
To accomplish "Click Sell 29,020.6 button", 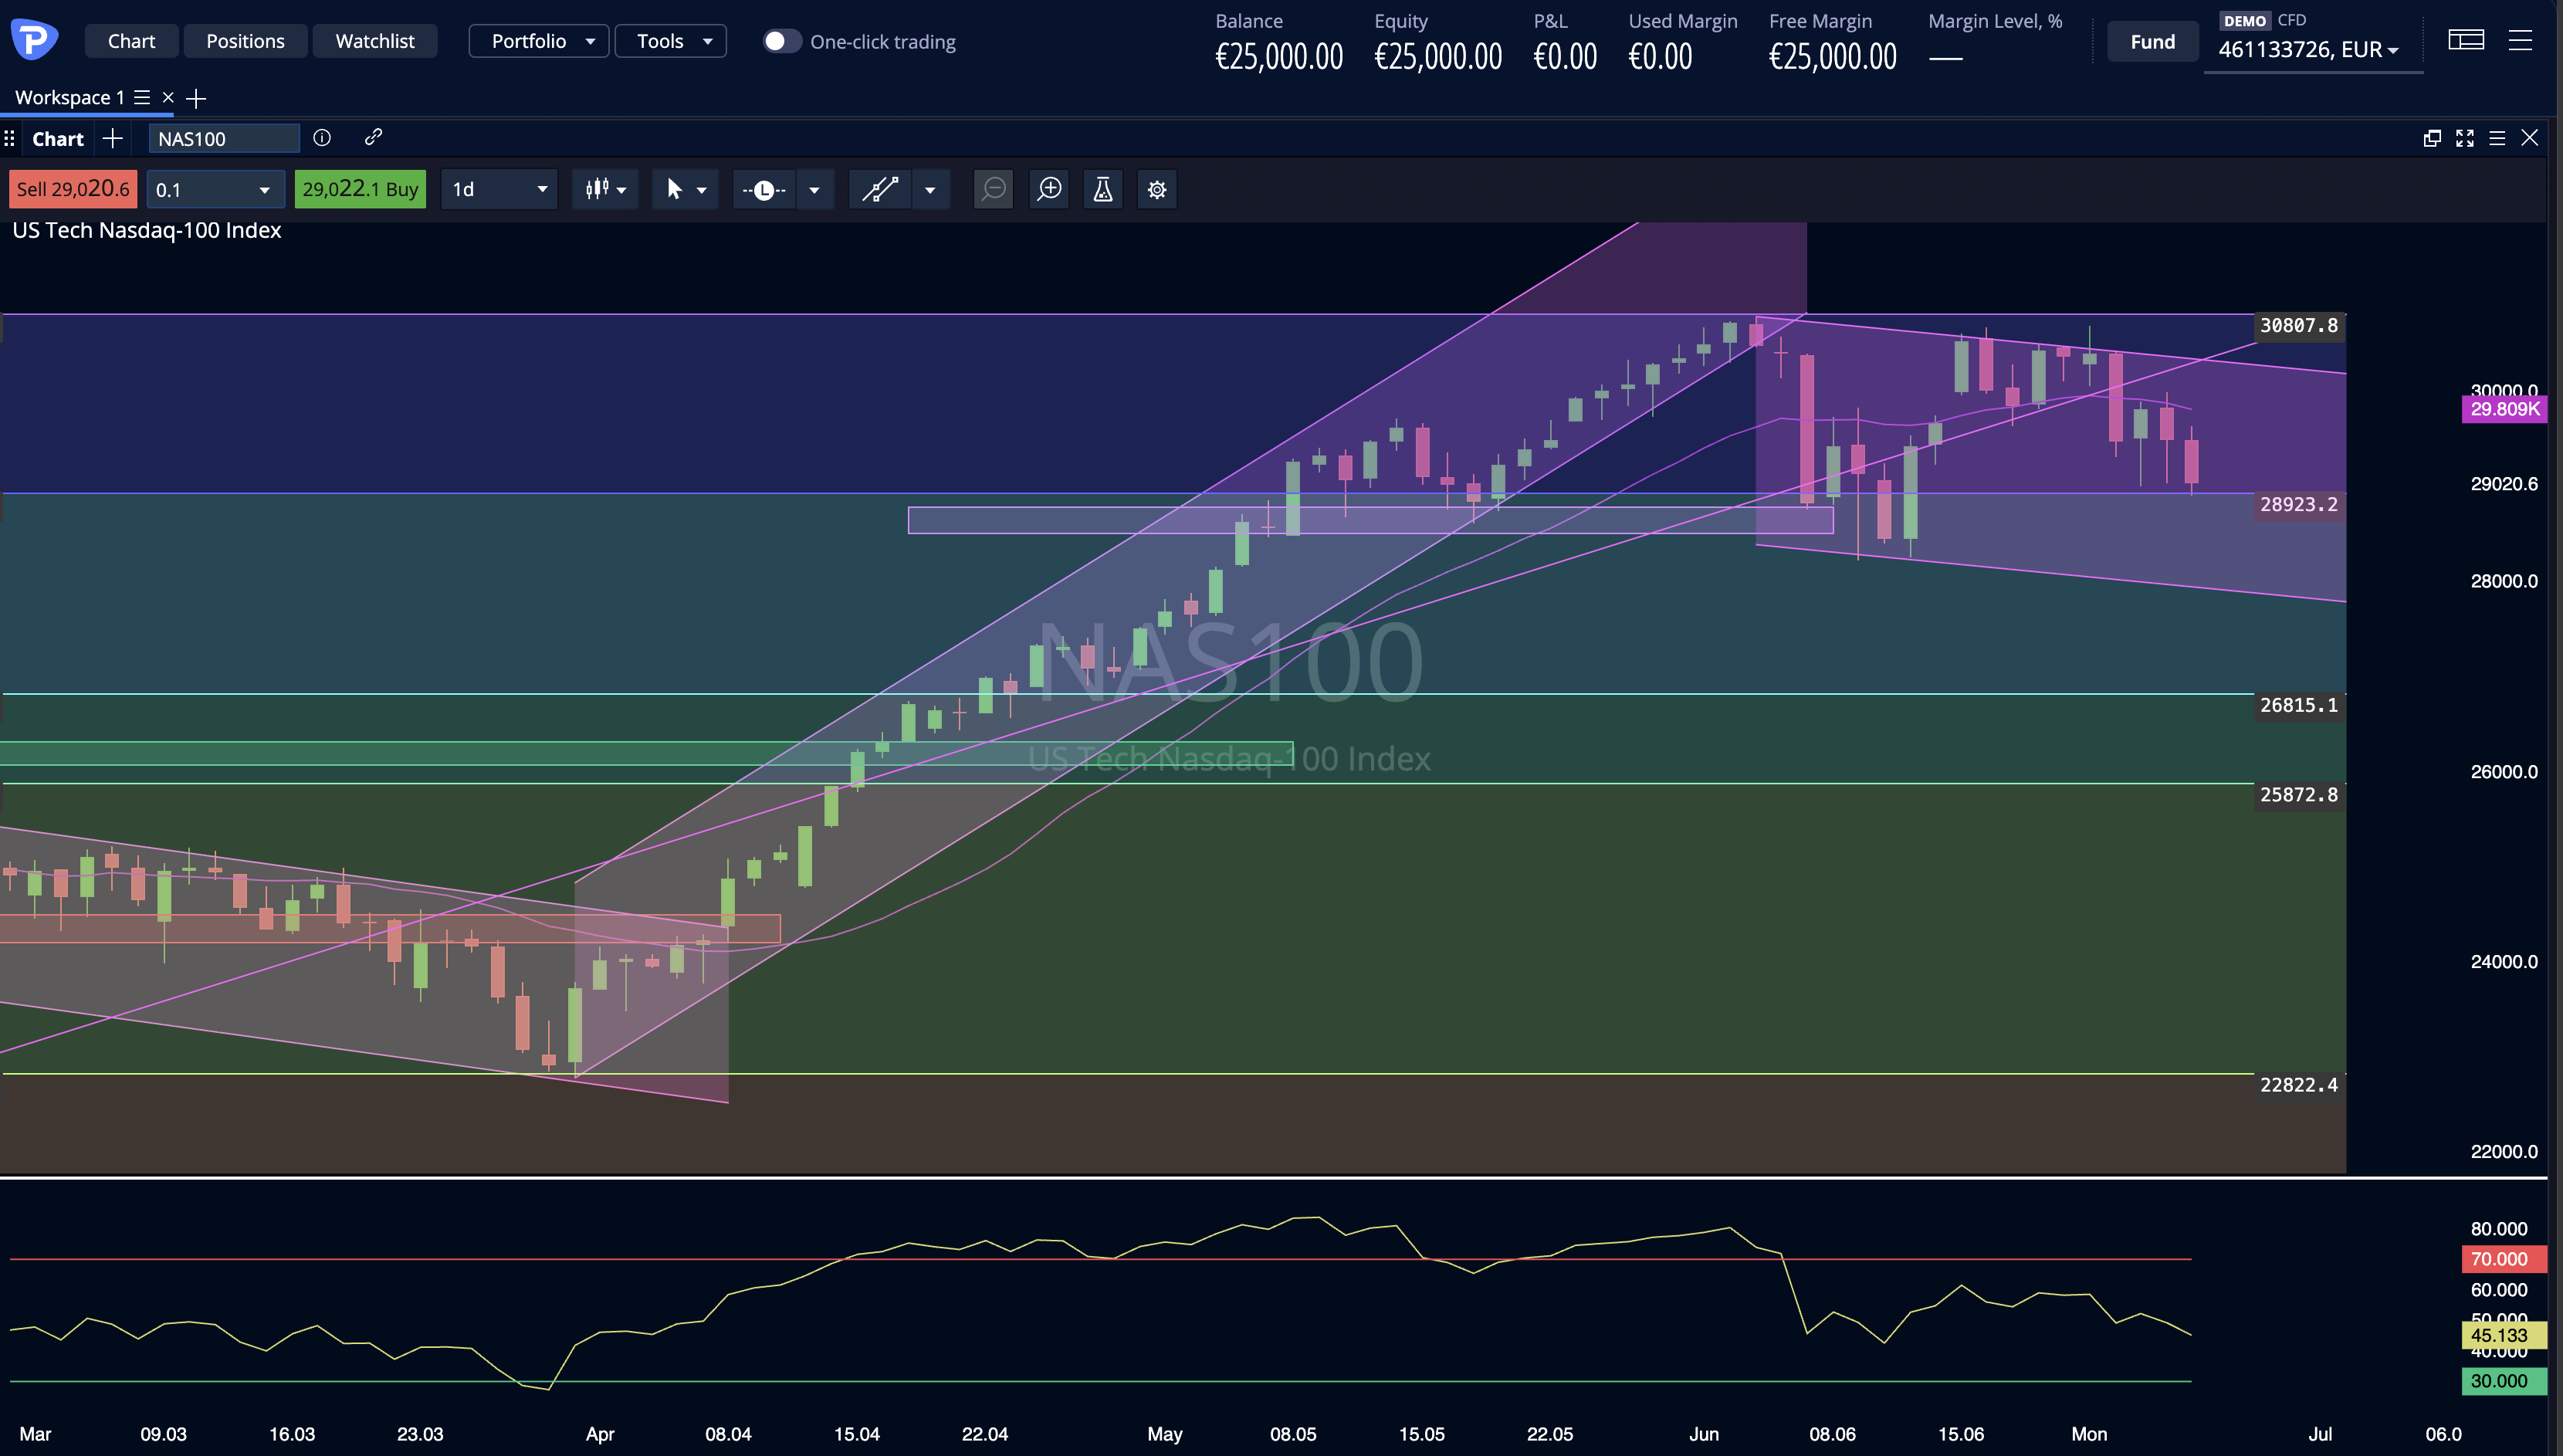I will tap(73, 189).
